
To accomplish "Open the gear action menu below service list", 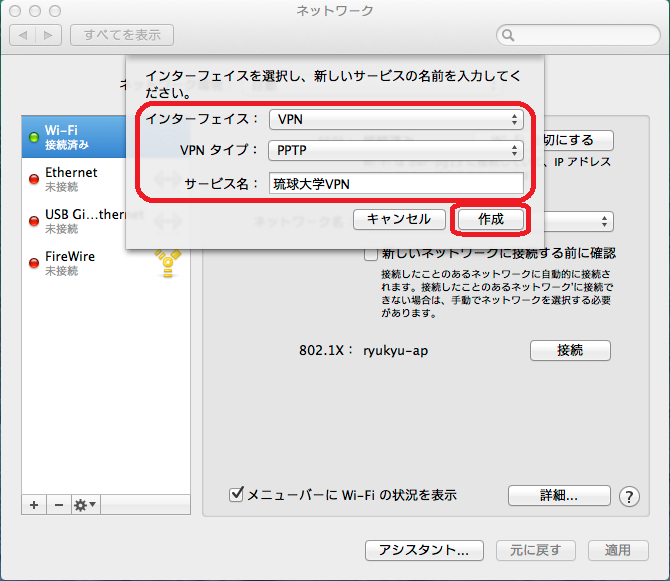I will 85,505.
